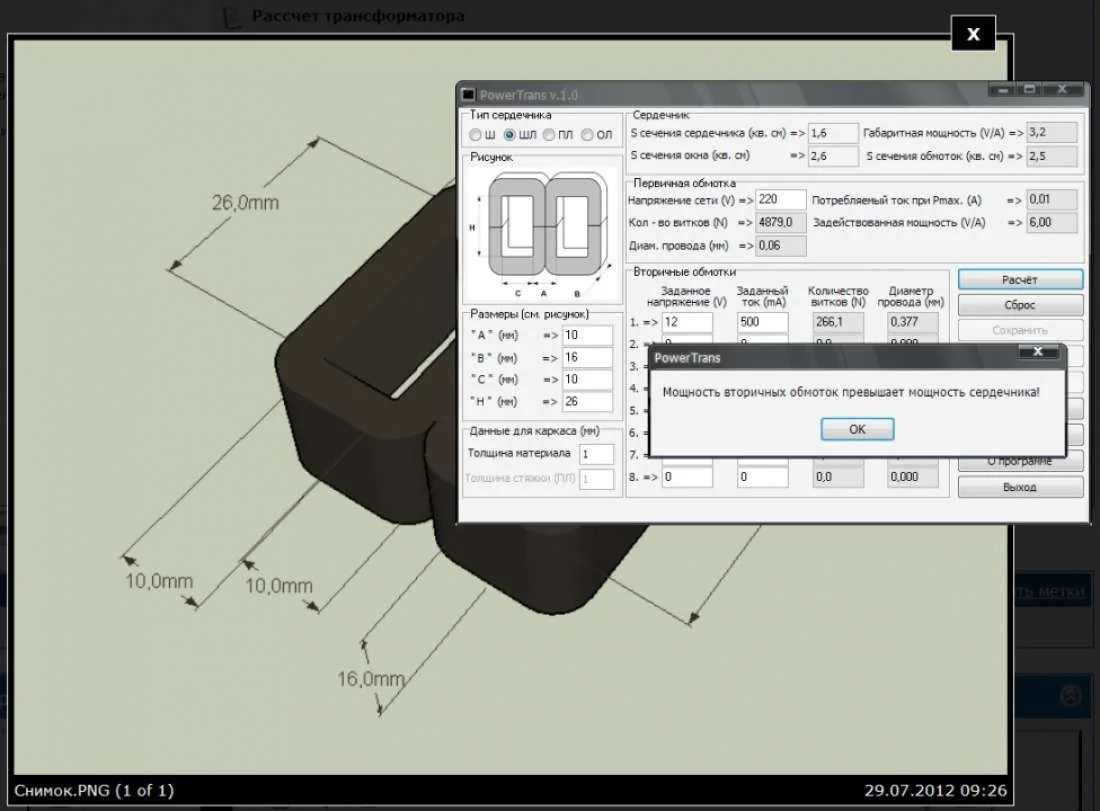Minimize the PowerTrans window

[x=1003, y=90]
